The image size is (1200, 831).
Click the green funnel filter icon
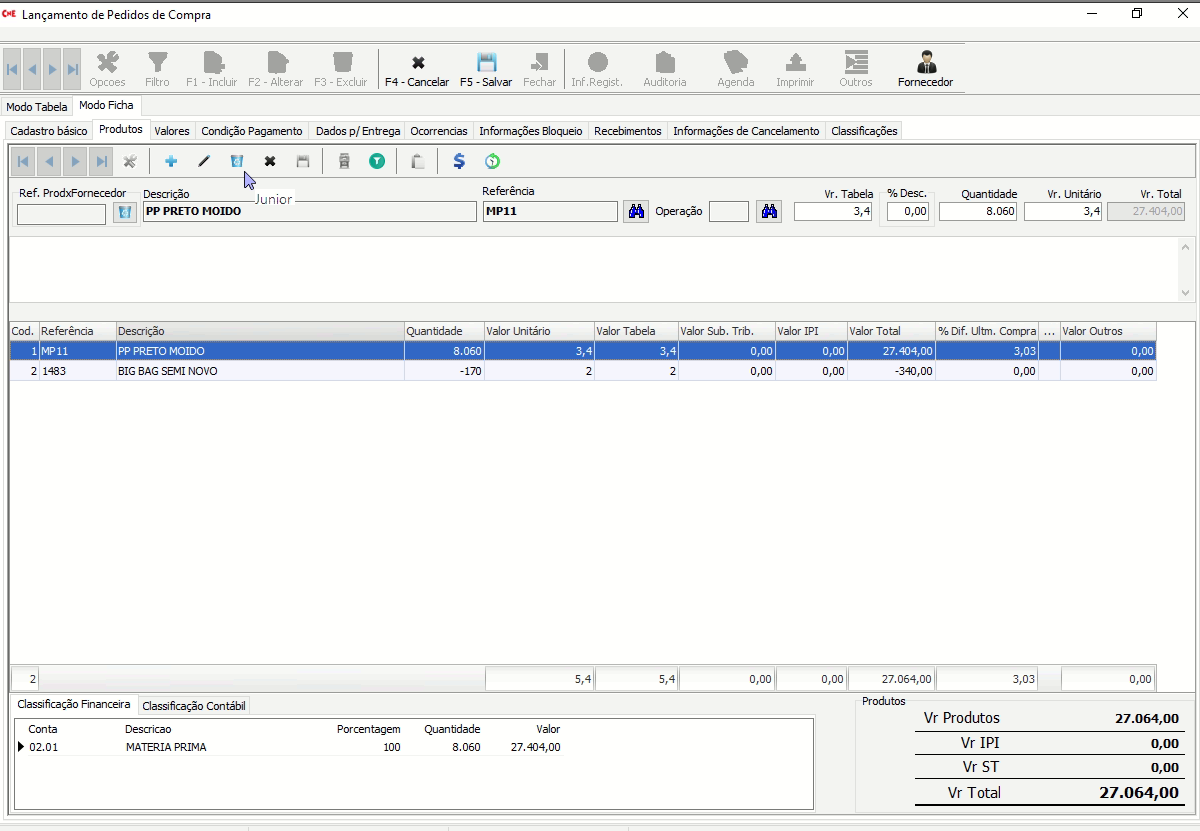coord(377,161)
